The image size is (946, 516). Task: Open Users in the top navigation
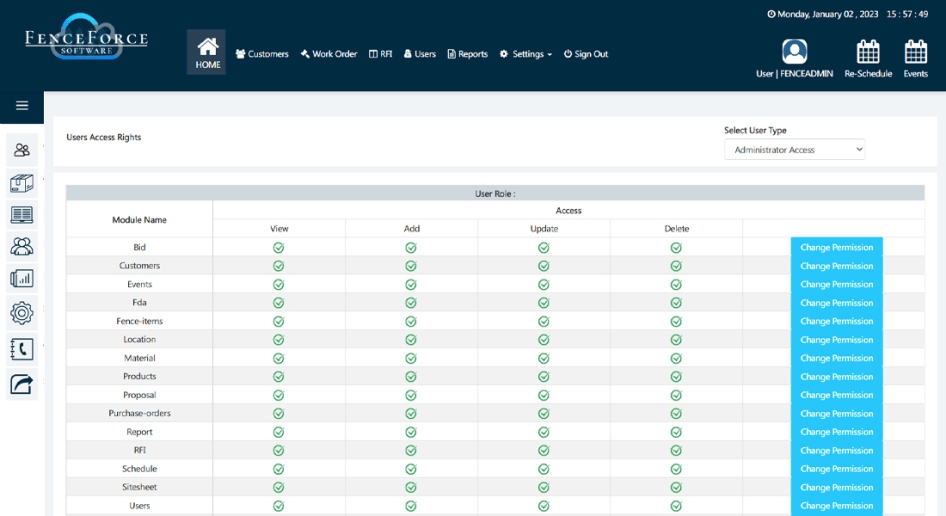tap(420, 54)
